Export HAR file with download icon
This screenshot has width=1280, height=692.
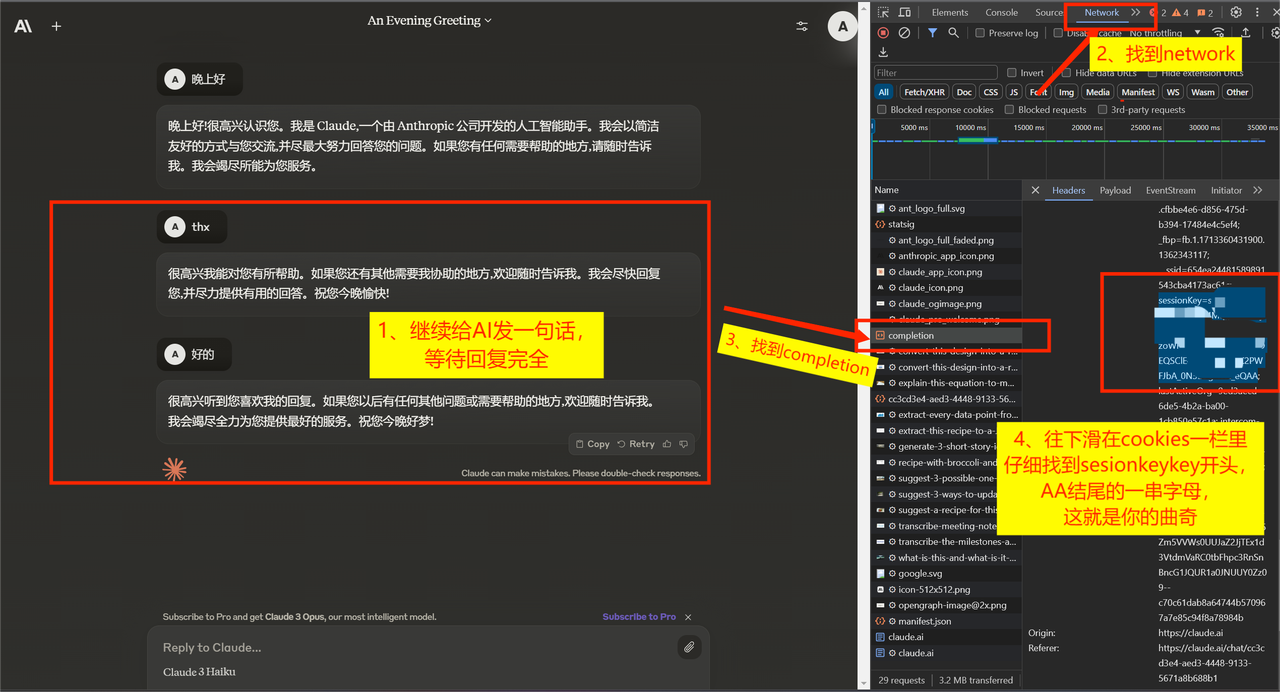coord(883,52)
